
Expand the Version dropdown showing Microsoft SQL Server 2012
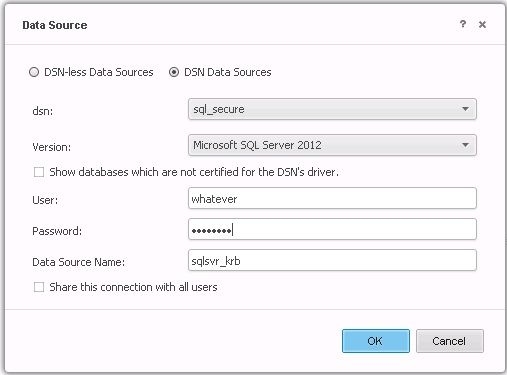(332, 145)
